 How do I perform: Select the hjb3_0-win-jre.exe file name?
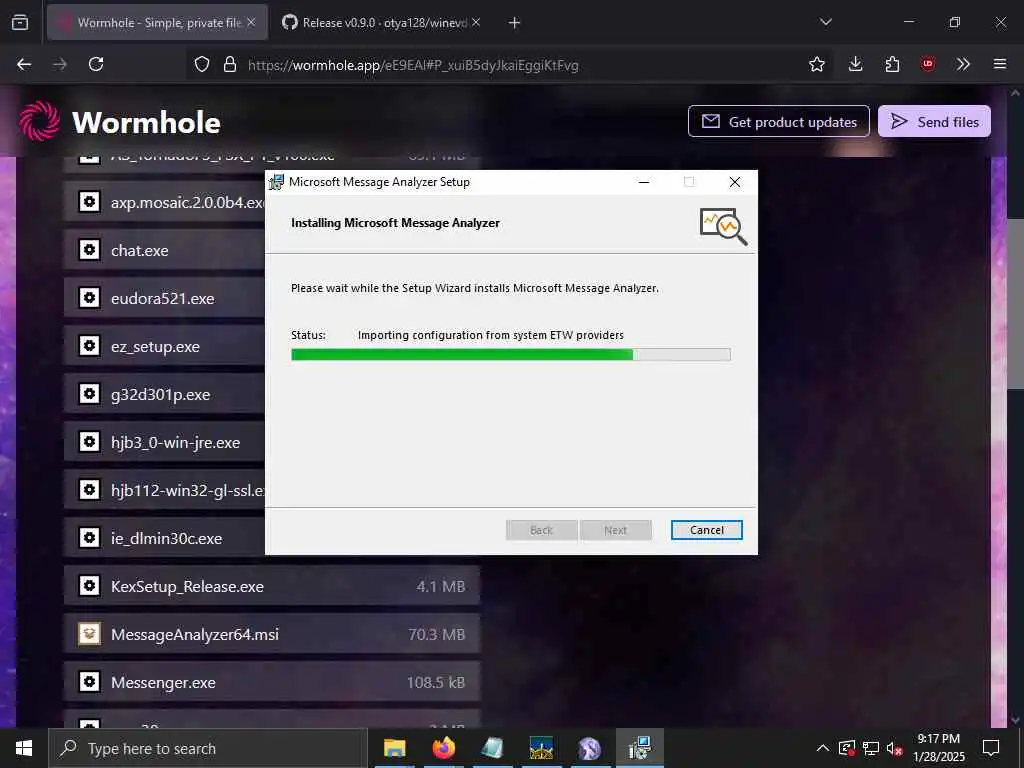pyautogui.click(x=176, y=443)
